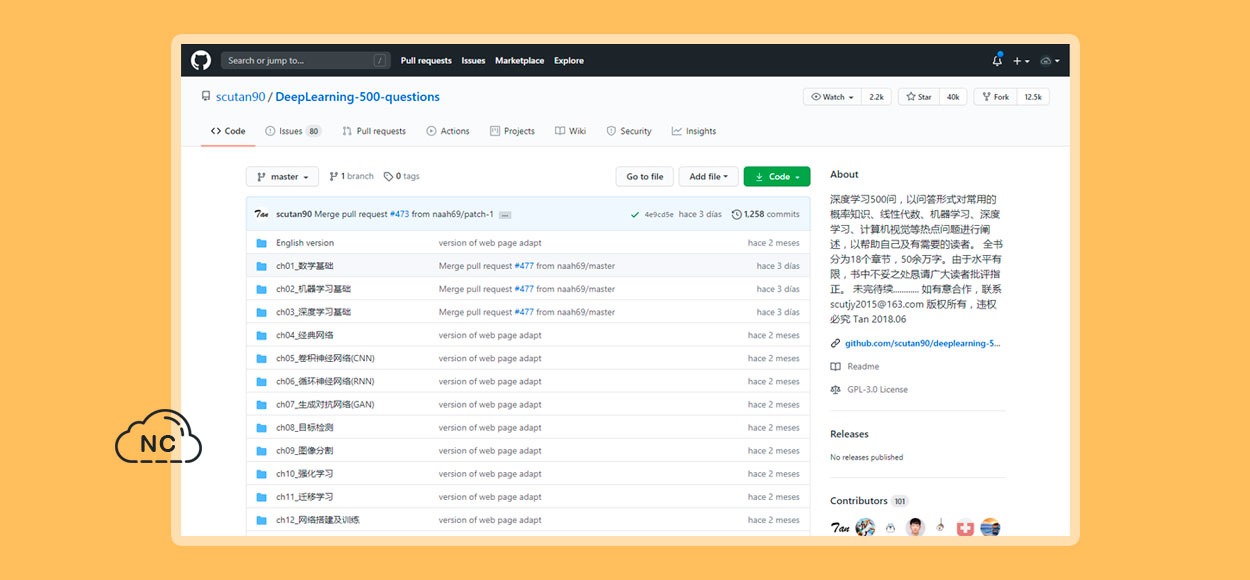This screenshot has width=1250, height=580.
Task: Click the scutan90 author avatar in commit bar
Action: click(261, 214)
